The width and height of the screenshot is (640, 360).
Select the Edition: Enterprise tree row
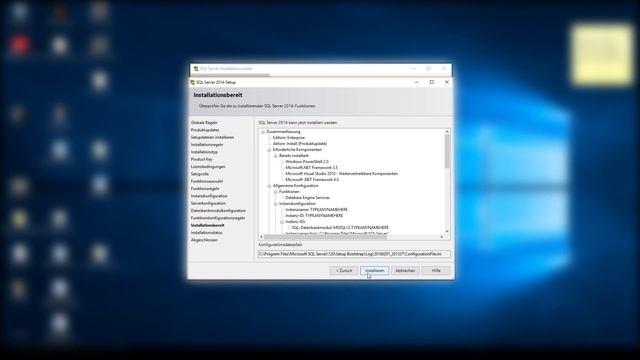pos(289,138)
